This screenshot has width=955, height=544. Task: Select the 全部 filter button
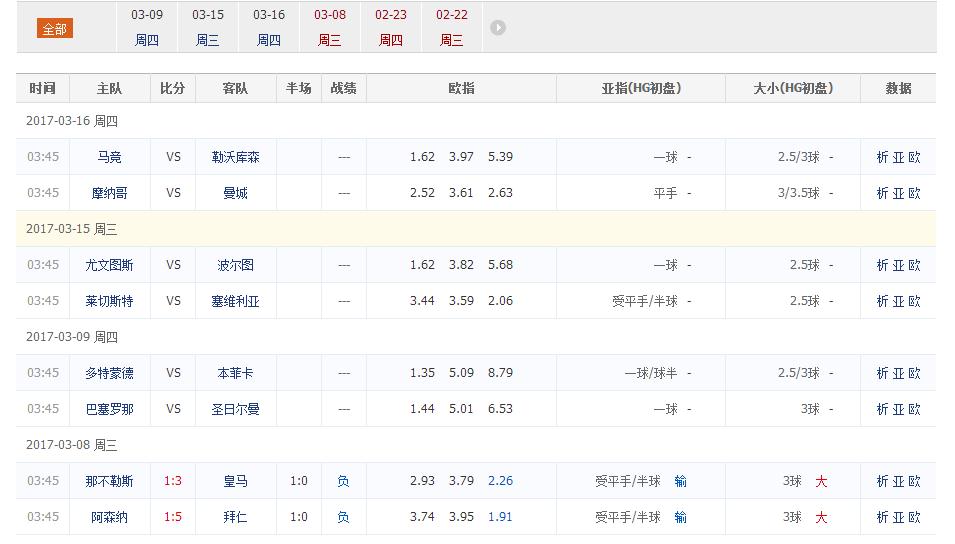55,29
